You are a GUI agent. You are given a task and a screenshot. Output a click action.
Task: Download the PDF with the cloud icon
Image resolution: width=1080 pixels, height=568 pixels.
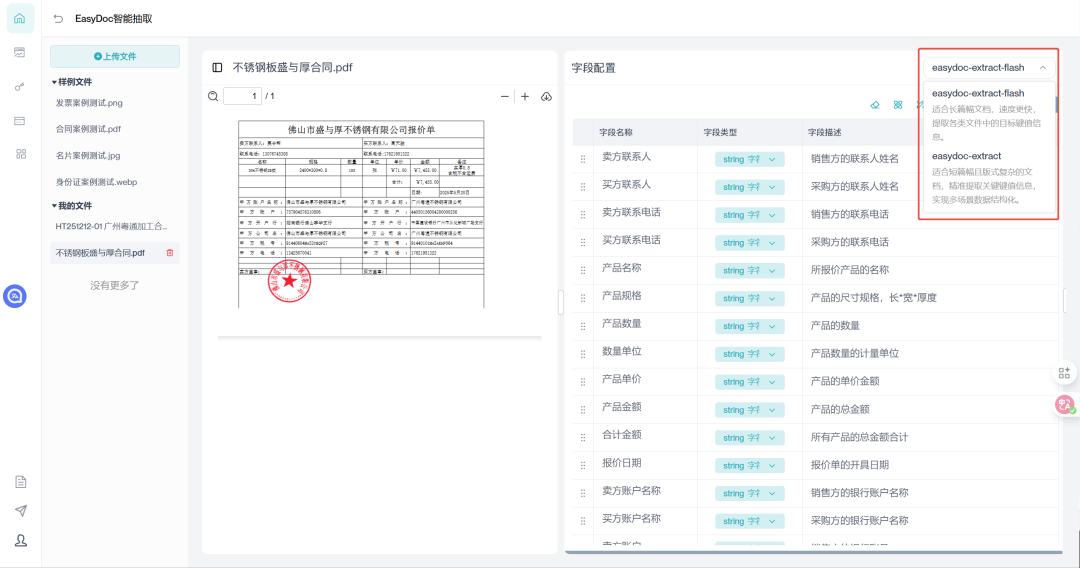coord(546,97)
